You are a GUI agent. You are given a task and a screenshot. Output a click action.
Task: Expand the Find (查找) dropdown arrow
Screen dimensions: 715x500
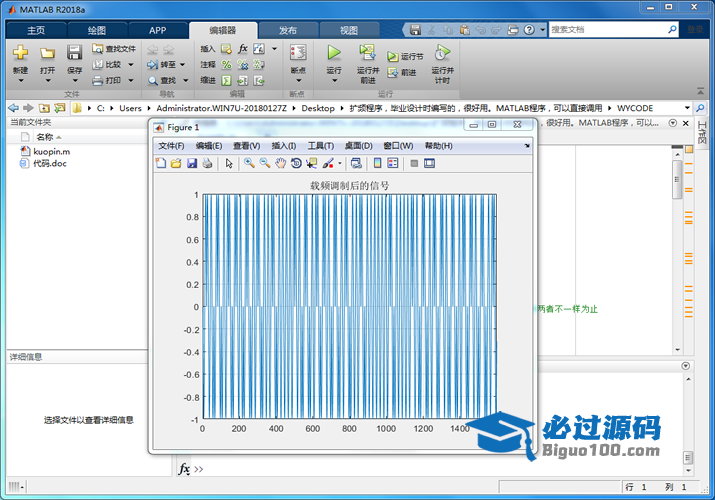pyautogui.click(x=185, y=81)
